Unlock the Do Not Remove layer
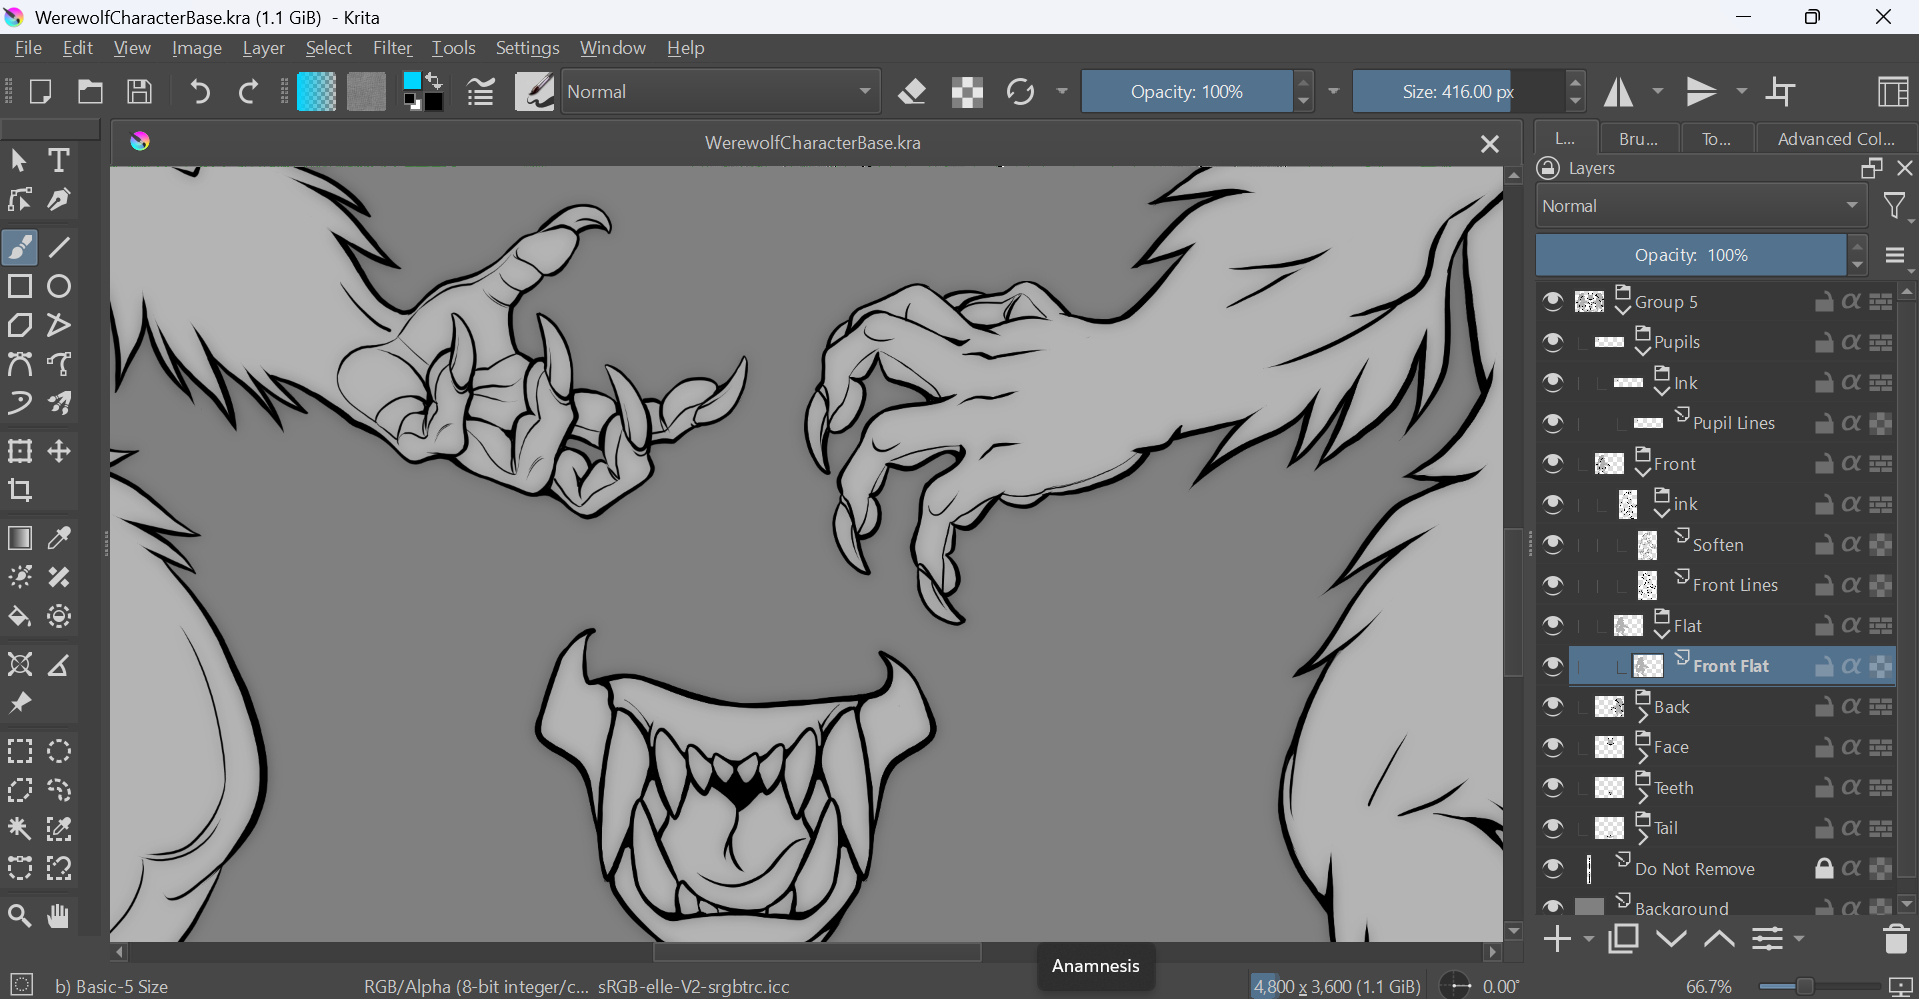 (1824, 868)
